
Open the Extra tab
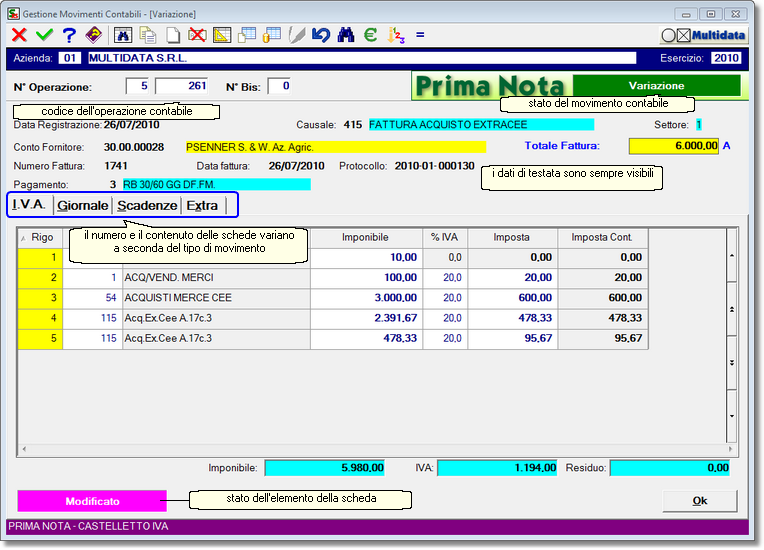click(202, 205)
